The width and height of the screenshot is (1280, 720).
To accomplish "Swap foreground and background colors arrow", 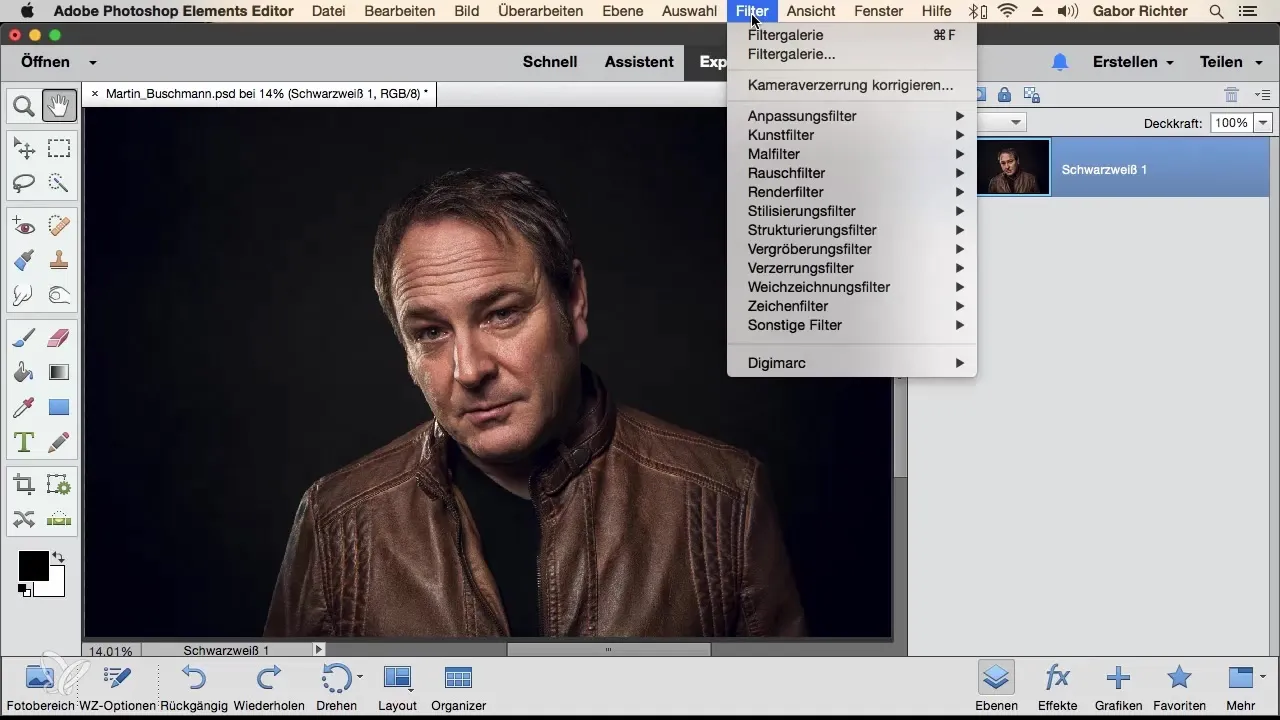I will click(x=58, y=557).
